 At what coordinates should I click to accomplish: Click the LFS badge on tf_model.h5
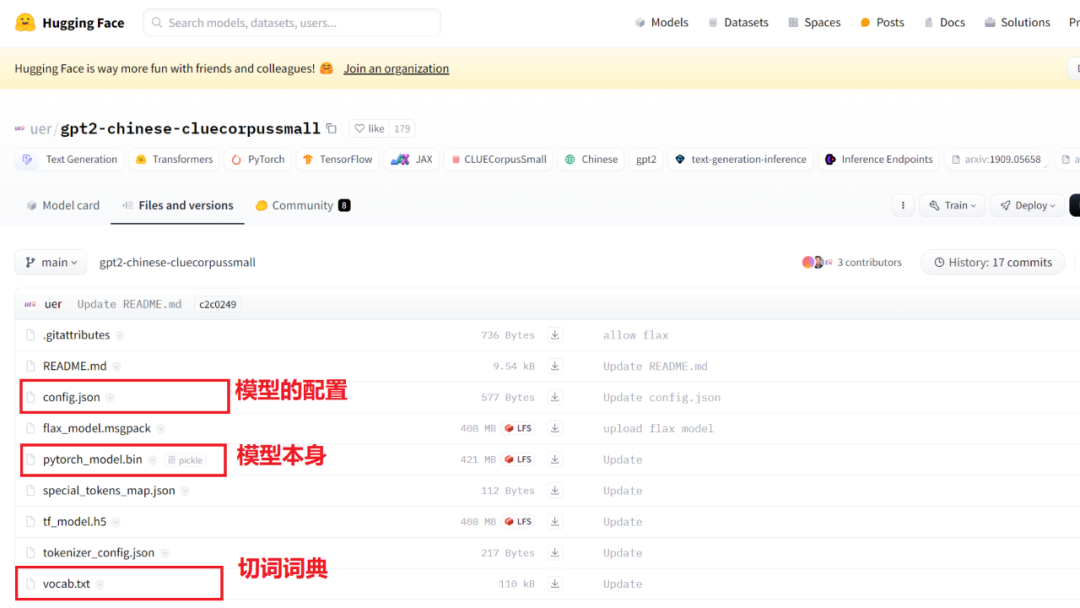click(518, 521)
